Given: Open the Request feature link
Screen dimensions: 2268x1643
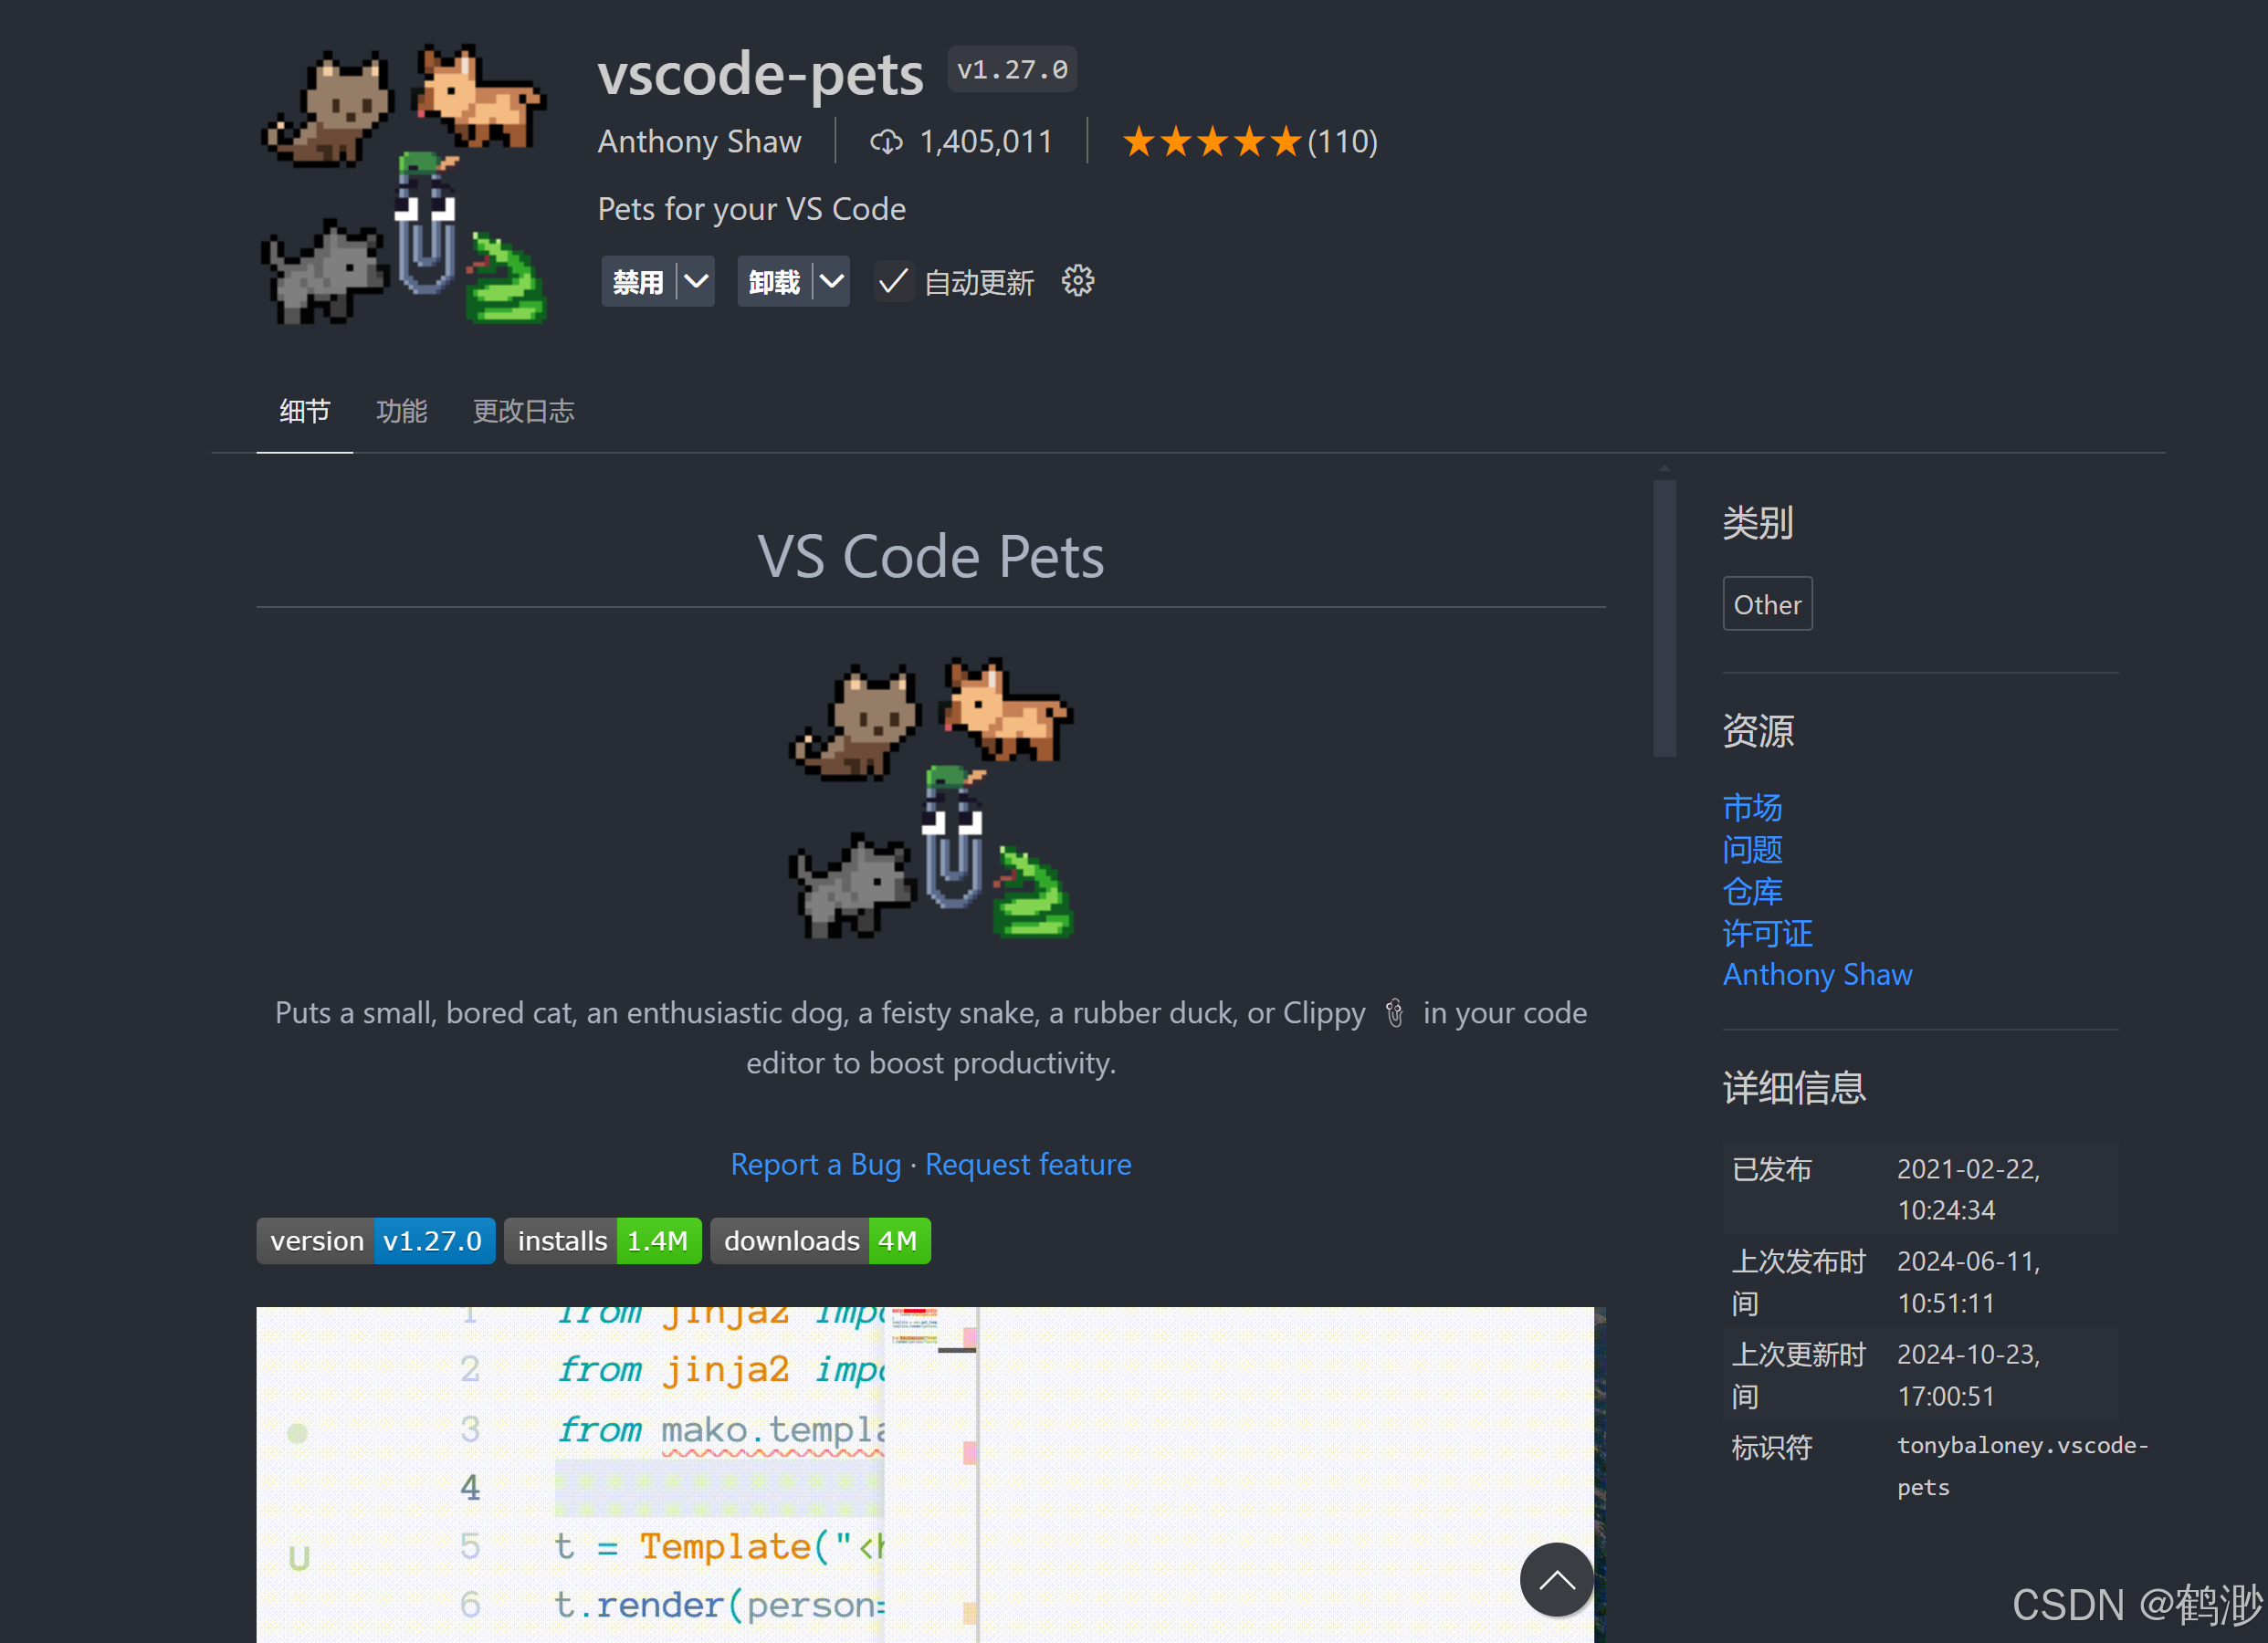Looking at the screenshot, I should [1028, 1164].
